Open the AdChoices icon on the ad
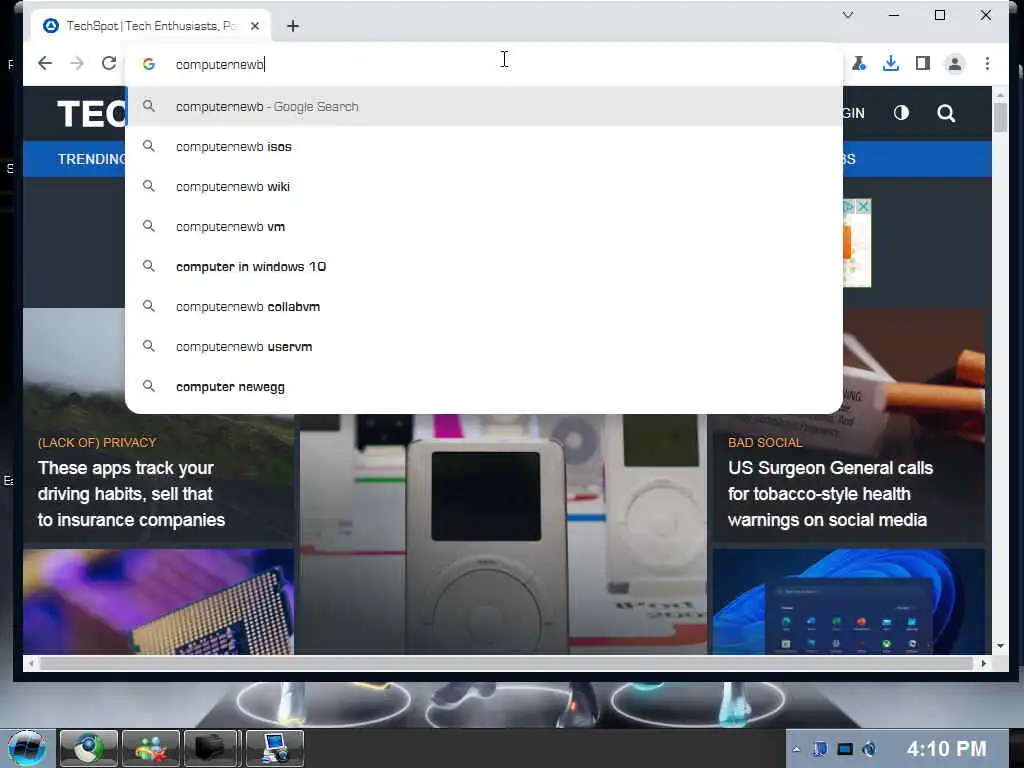 click(849, 206)
